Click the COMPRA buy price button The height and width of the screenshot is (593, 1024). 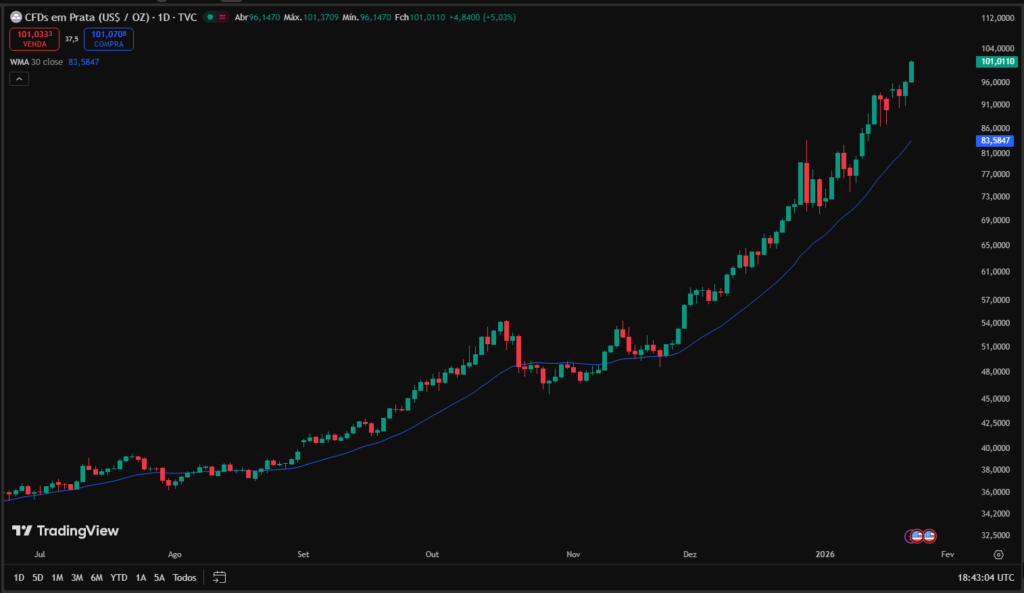pyautogui.click(x=109, y=40)
